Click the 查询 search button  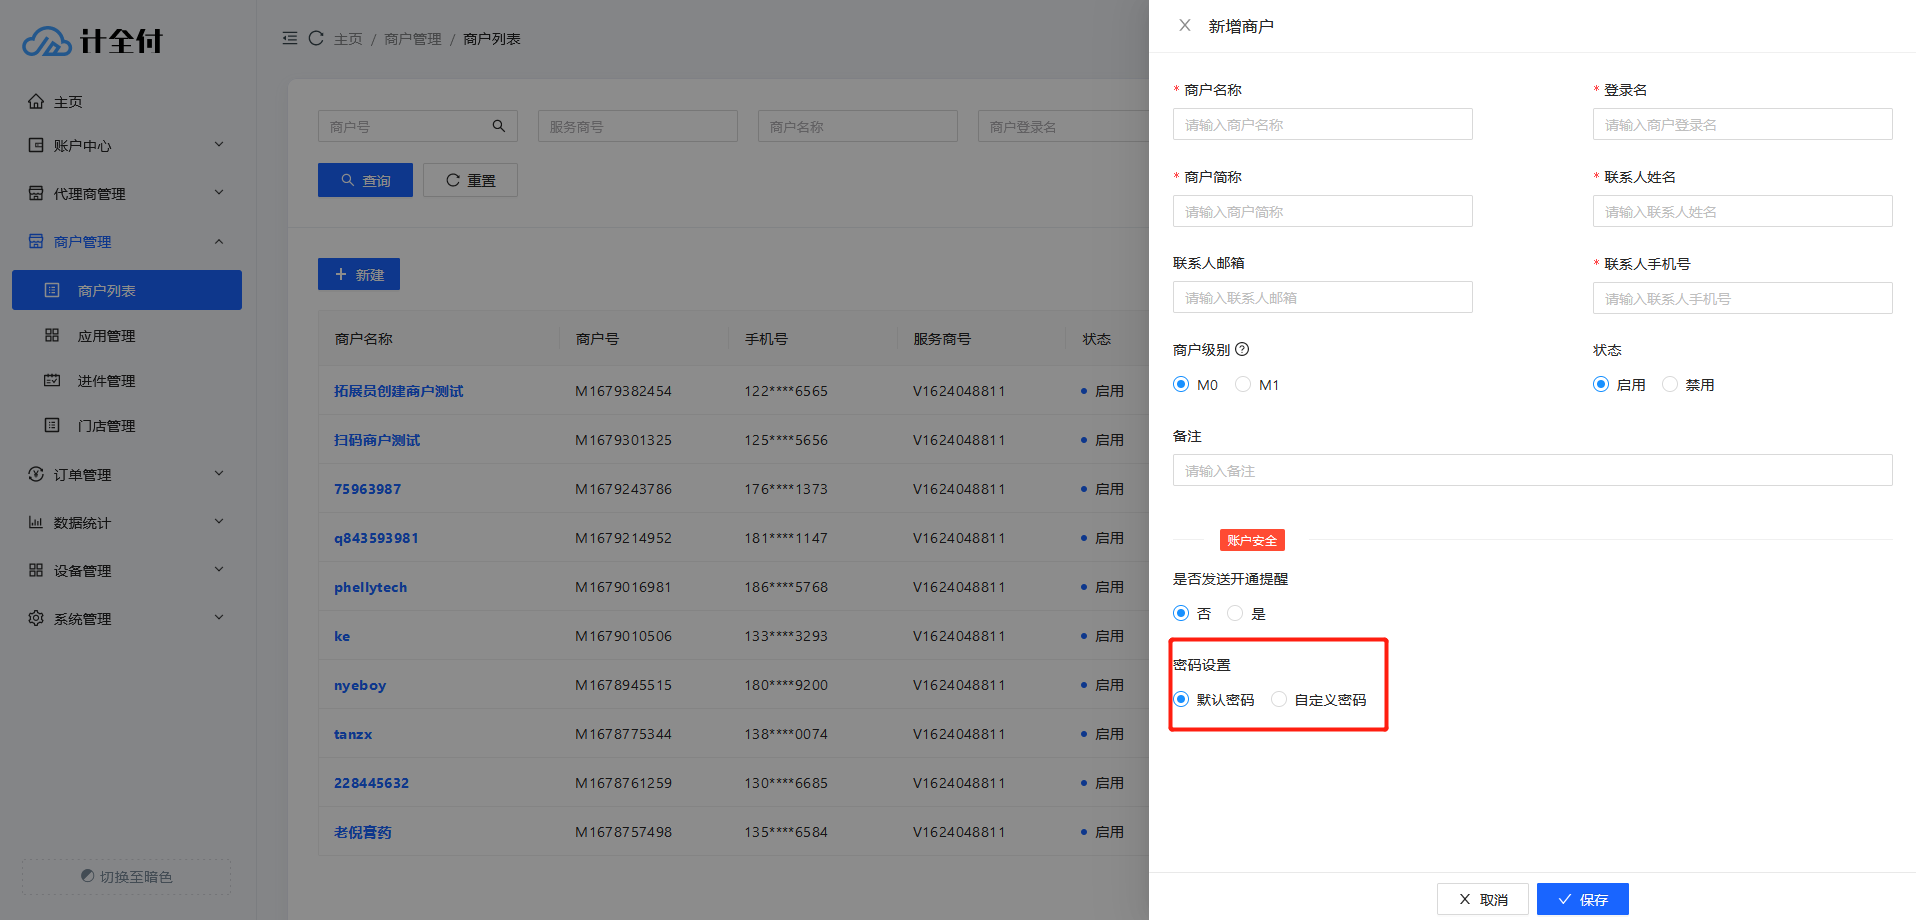[x=365, y=180]
